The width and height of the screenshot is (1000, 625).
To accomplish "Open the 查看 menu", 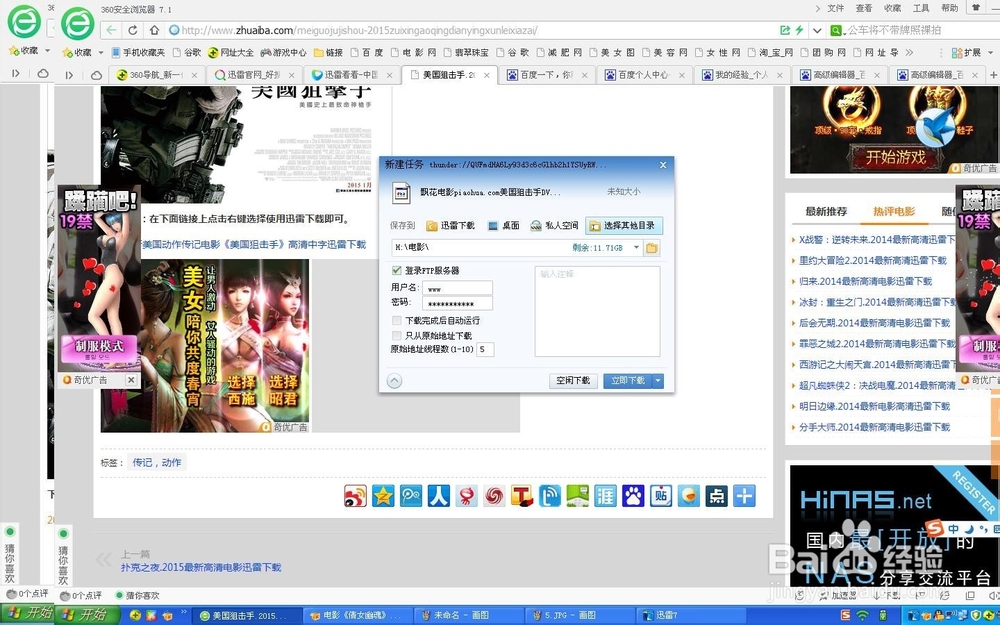I will pyautogui.click(x=864, y=8).
